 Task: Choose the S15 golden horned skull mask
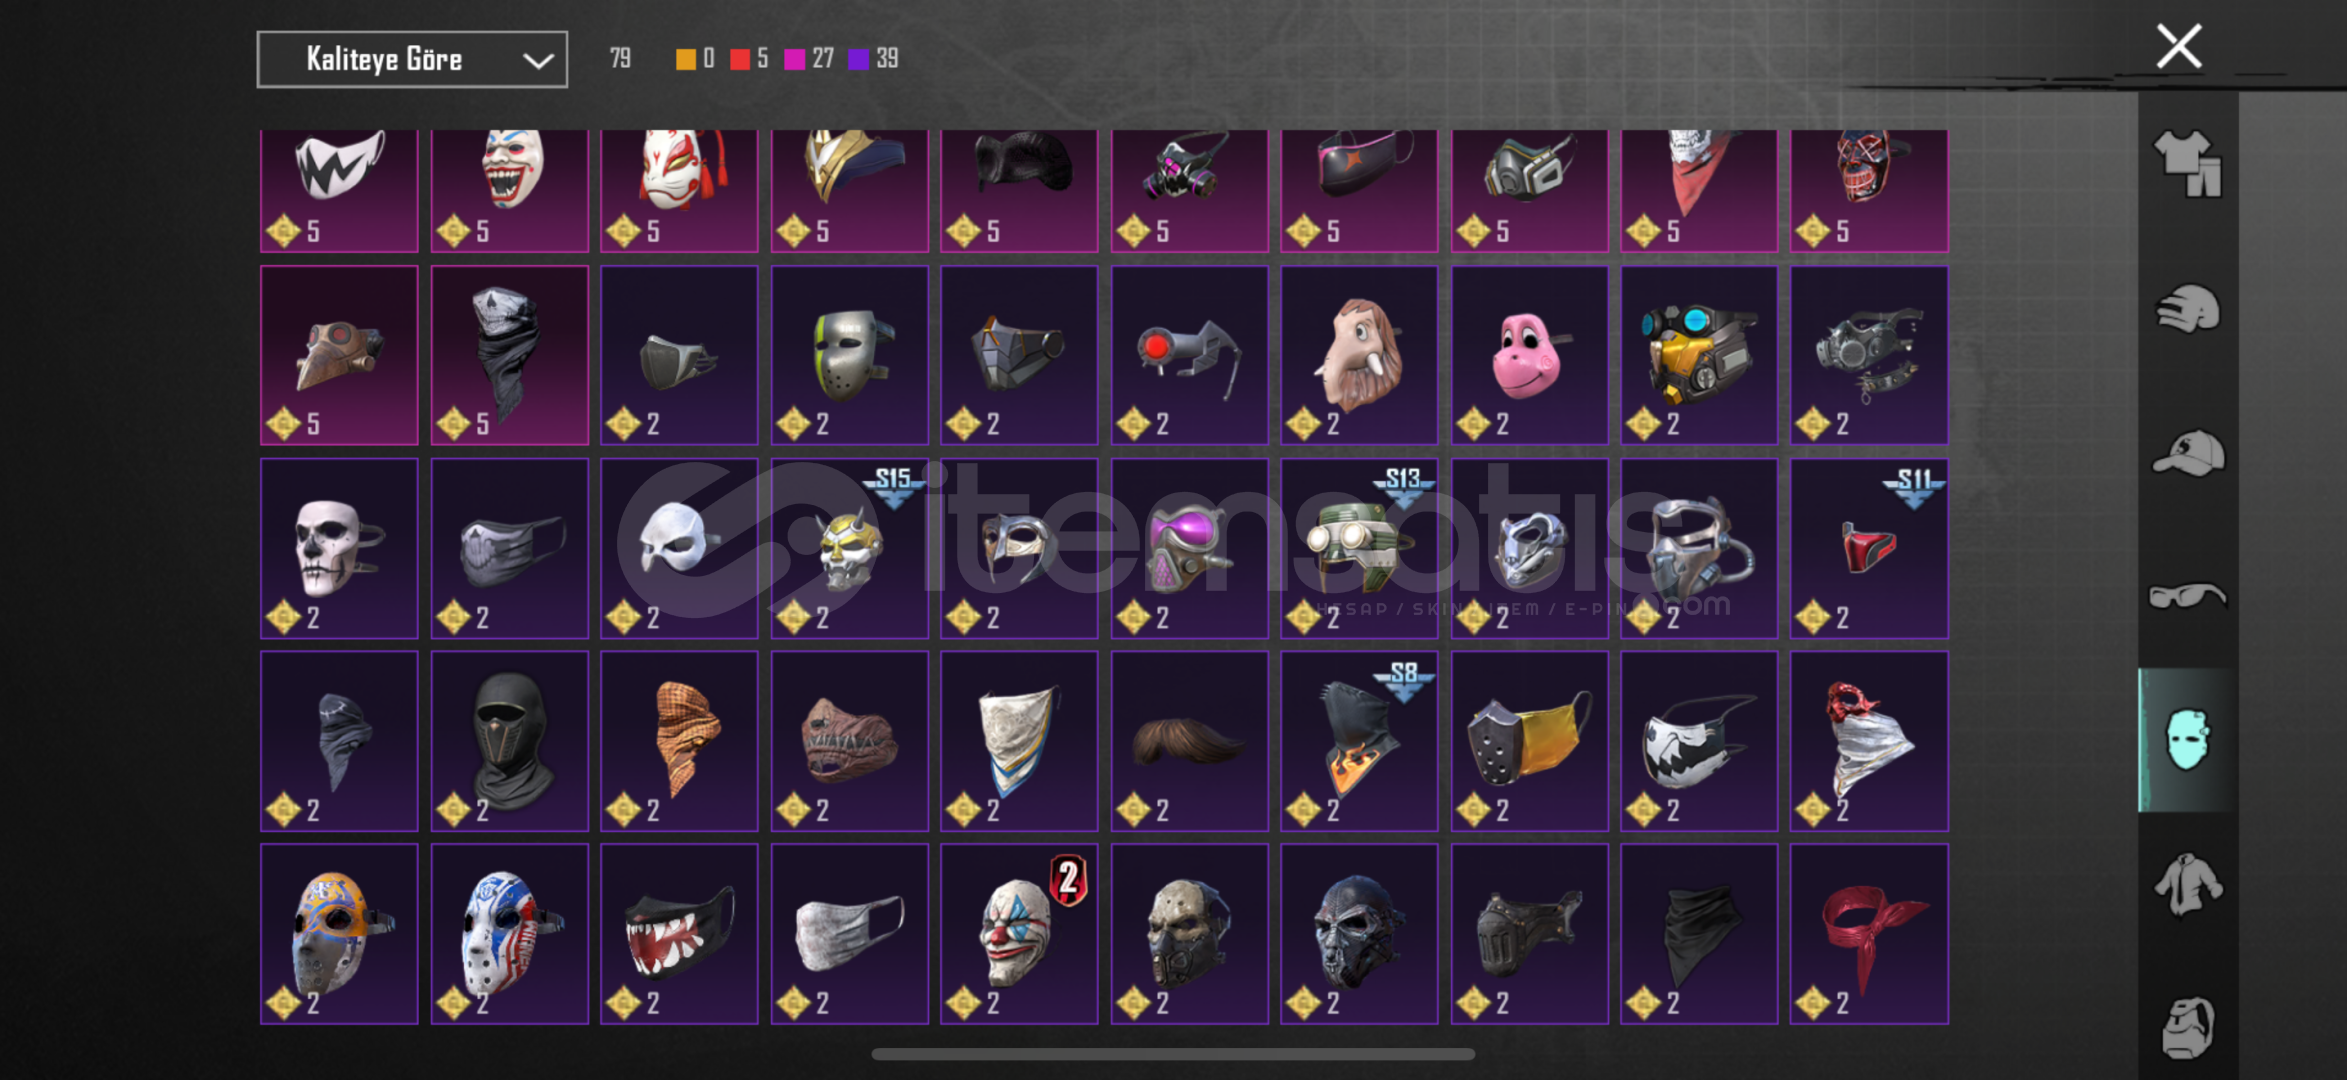point(849,548)
